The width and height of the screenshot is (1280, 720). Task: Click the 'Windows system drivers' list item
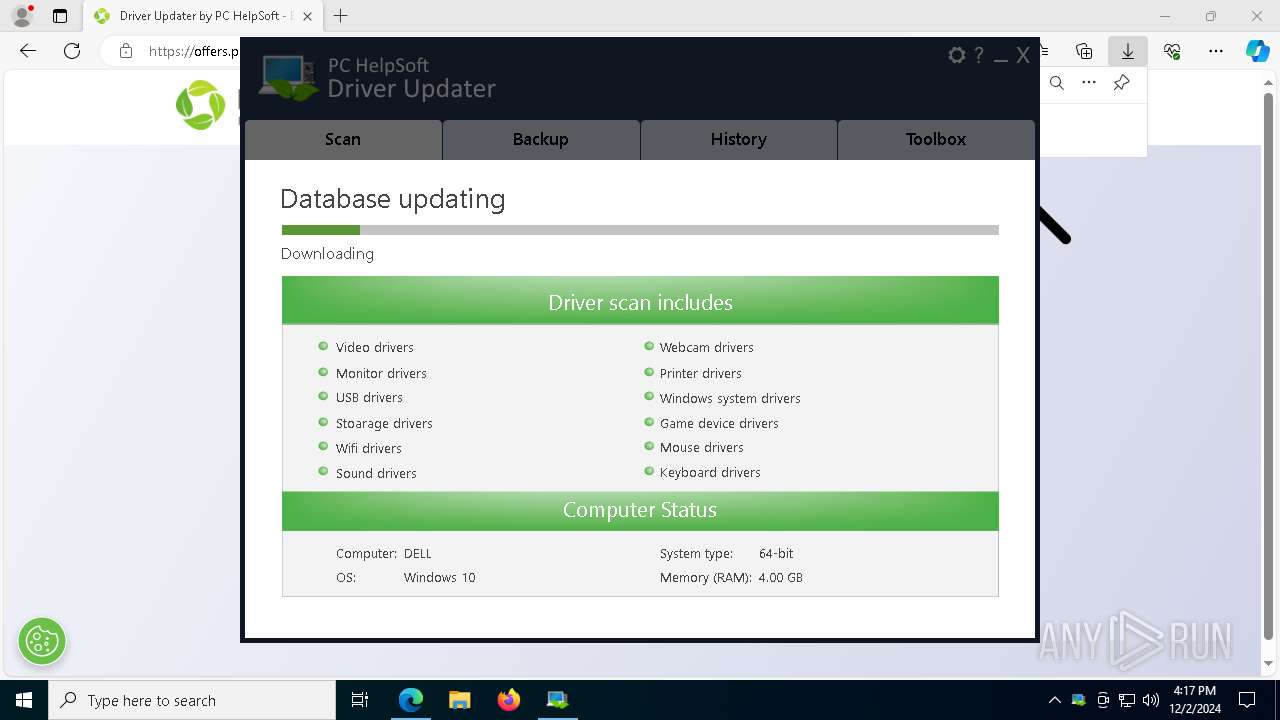(x=730, y=398)
